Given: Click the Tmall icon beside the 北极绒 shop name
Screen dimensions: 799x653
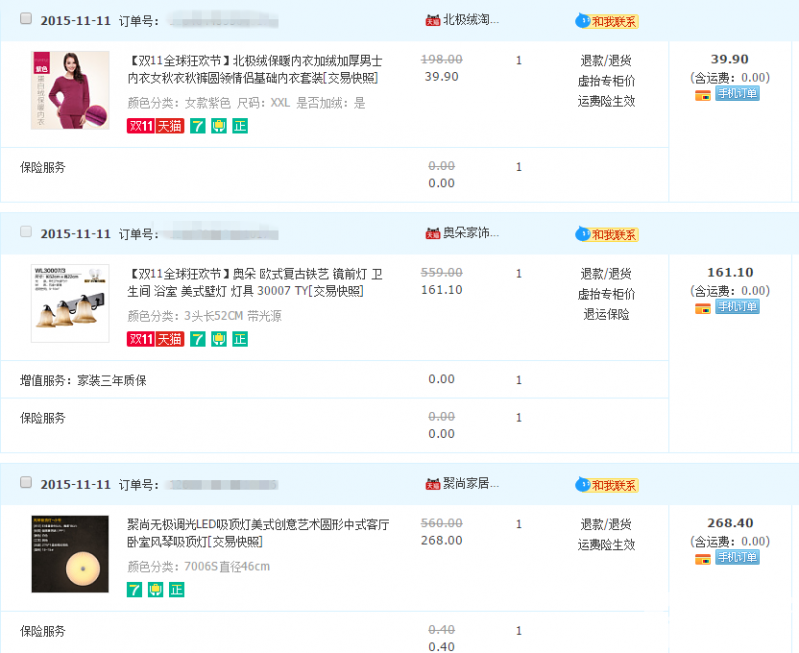Looking at the screenshot, I should pyautogui.click(x=433, y=21).
